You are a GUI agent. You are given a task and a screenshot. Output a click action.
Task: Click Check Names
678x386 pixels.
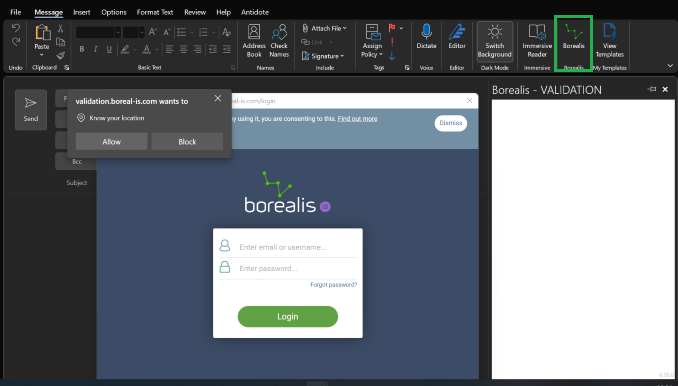[279, 41]
